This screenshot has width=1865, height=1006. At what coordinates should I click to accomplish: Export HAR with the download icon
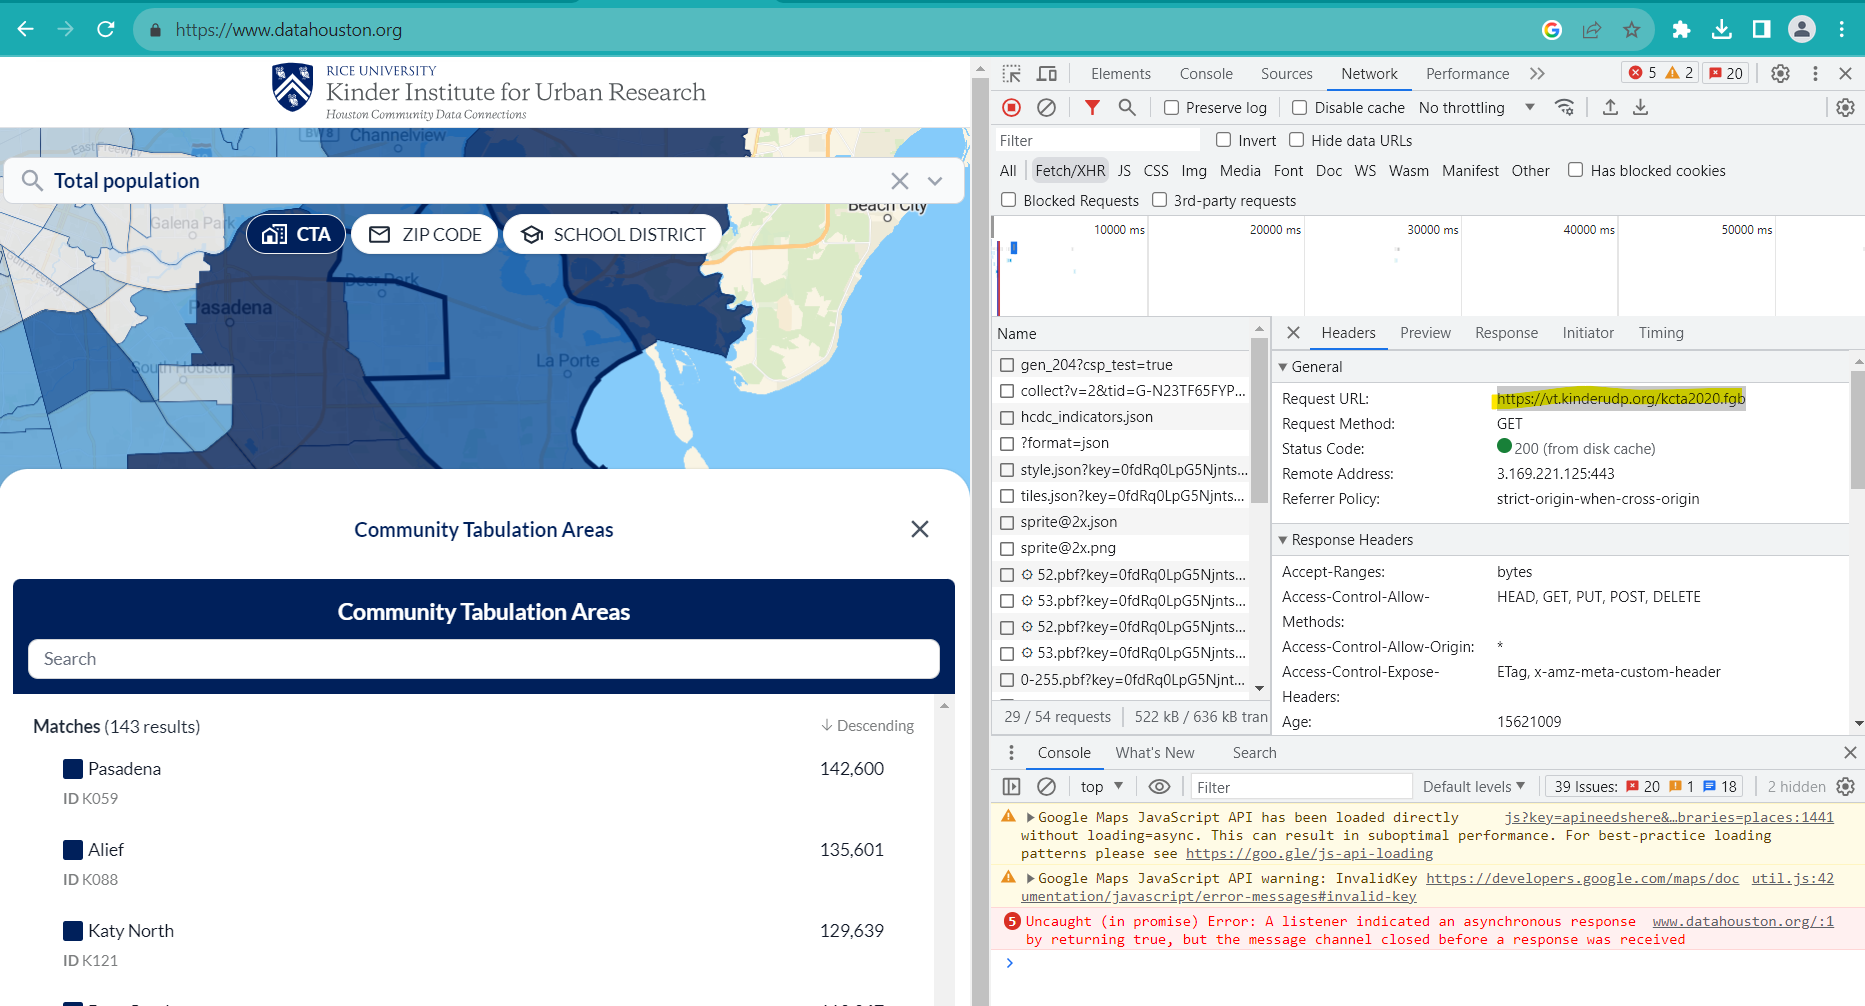(1641, 107)
